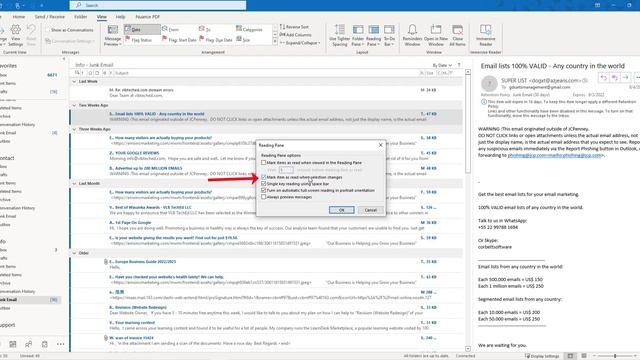
Task: Open the Expand/Collapse dropdown
Action: (300, 43)
